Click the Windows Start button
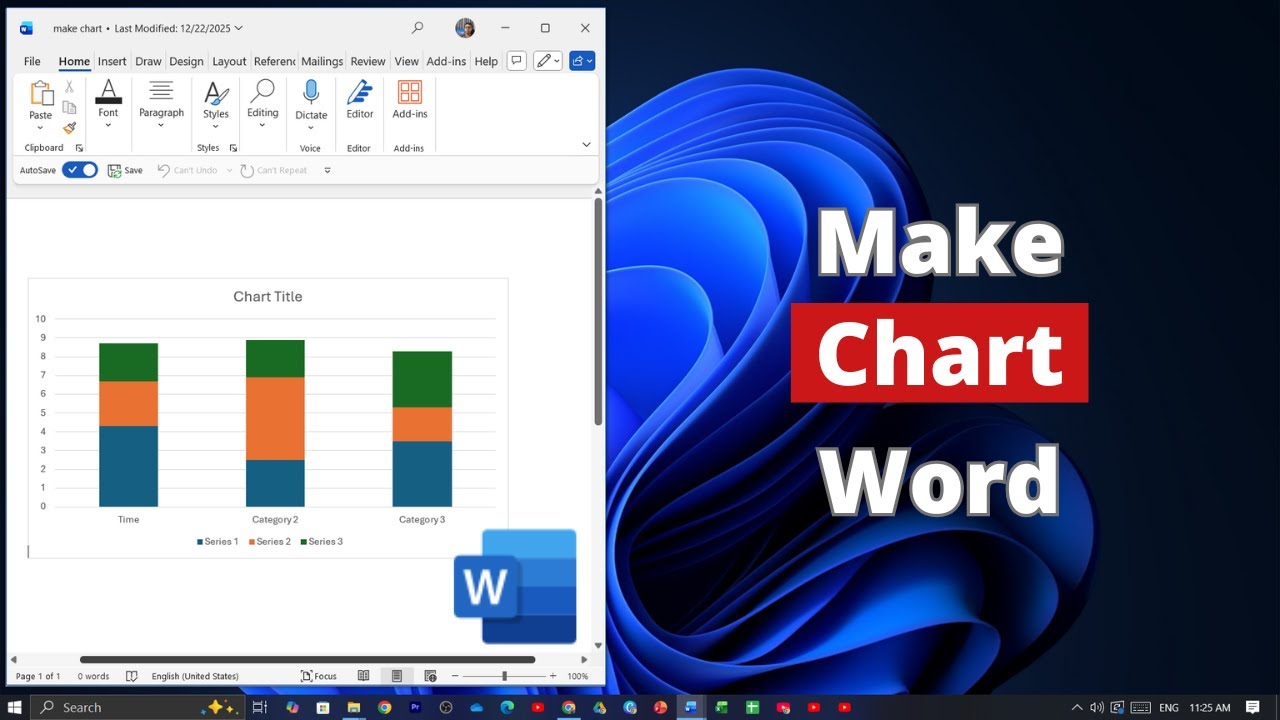1280x720 pixels. pos(15,707)
